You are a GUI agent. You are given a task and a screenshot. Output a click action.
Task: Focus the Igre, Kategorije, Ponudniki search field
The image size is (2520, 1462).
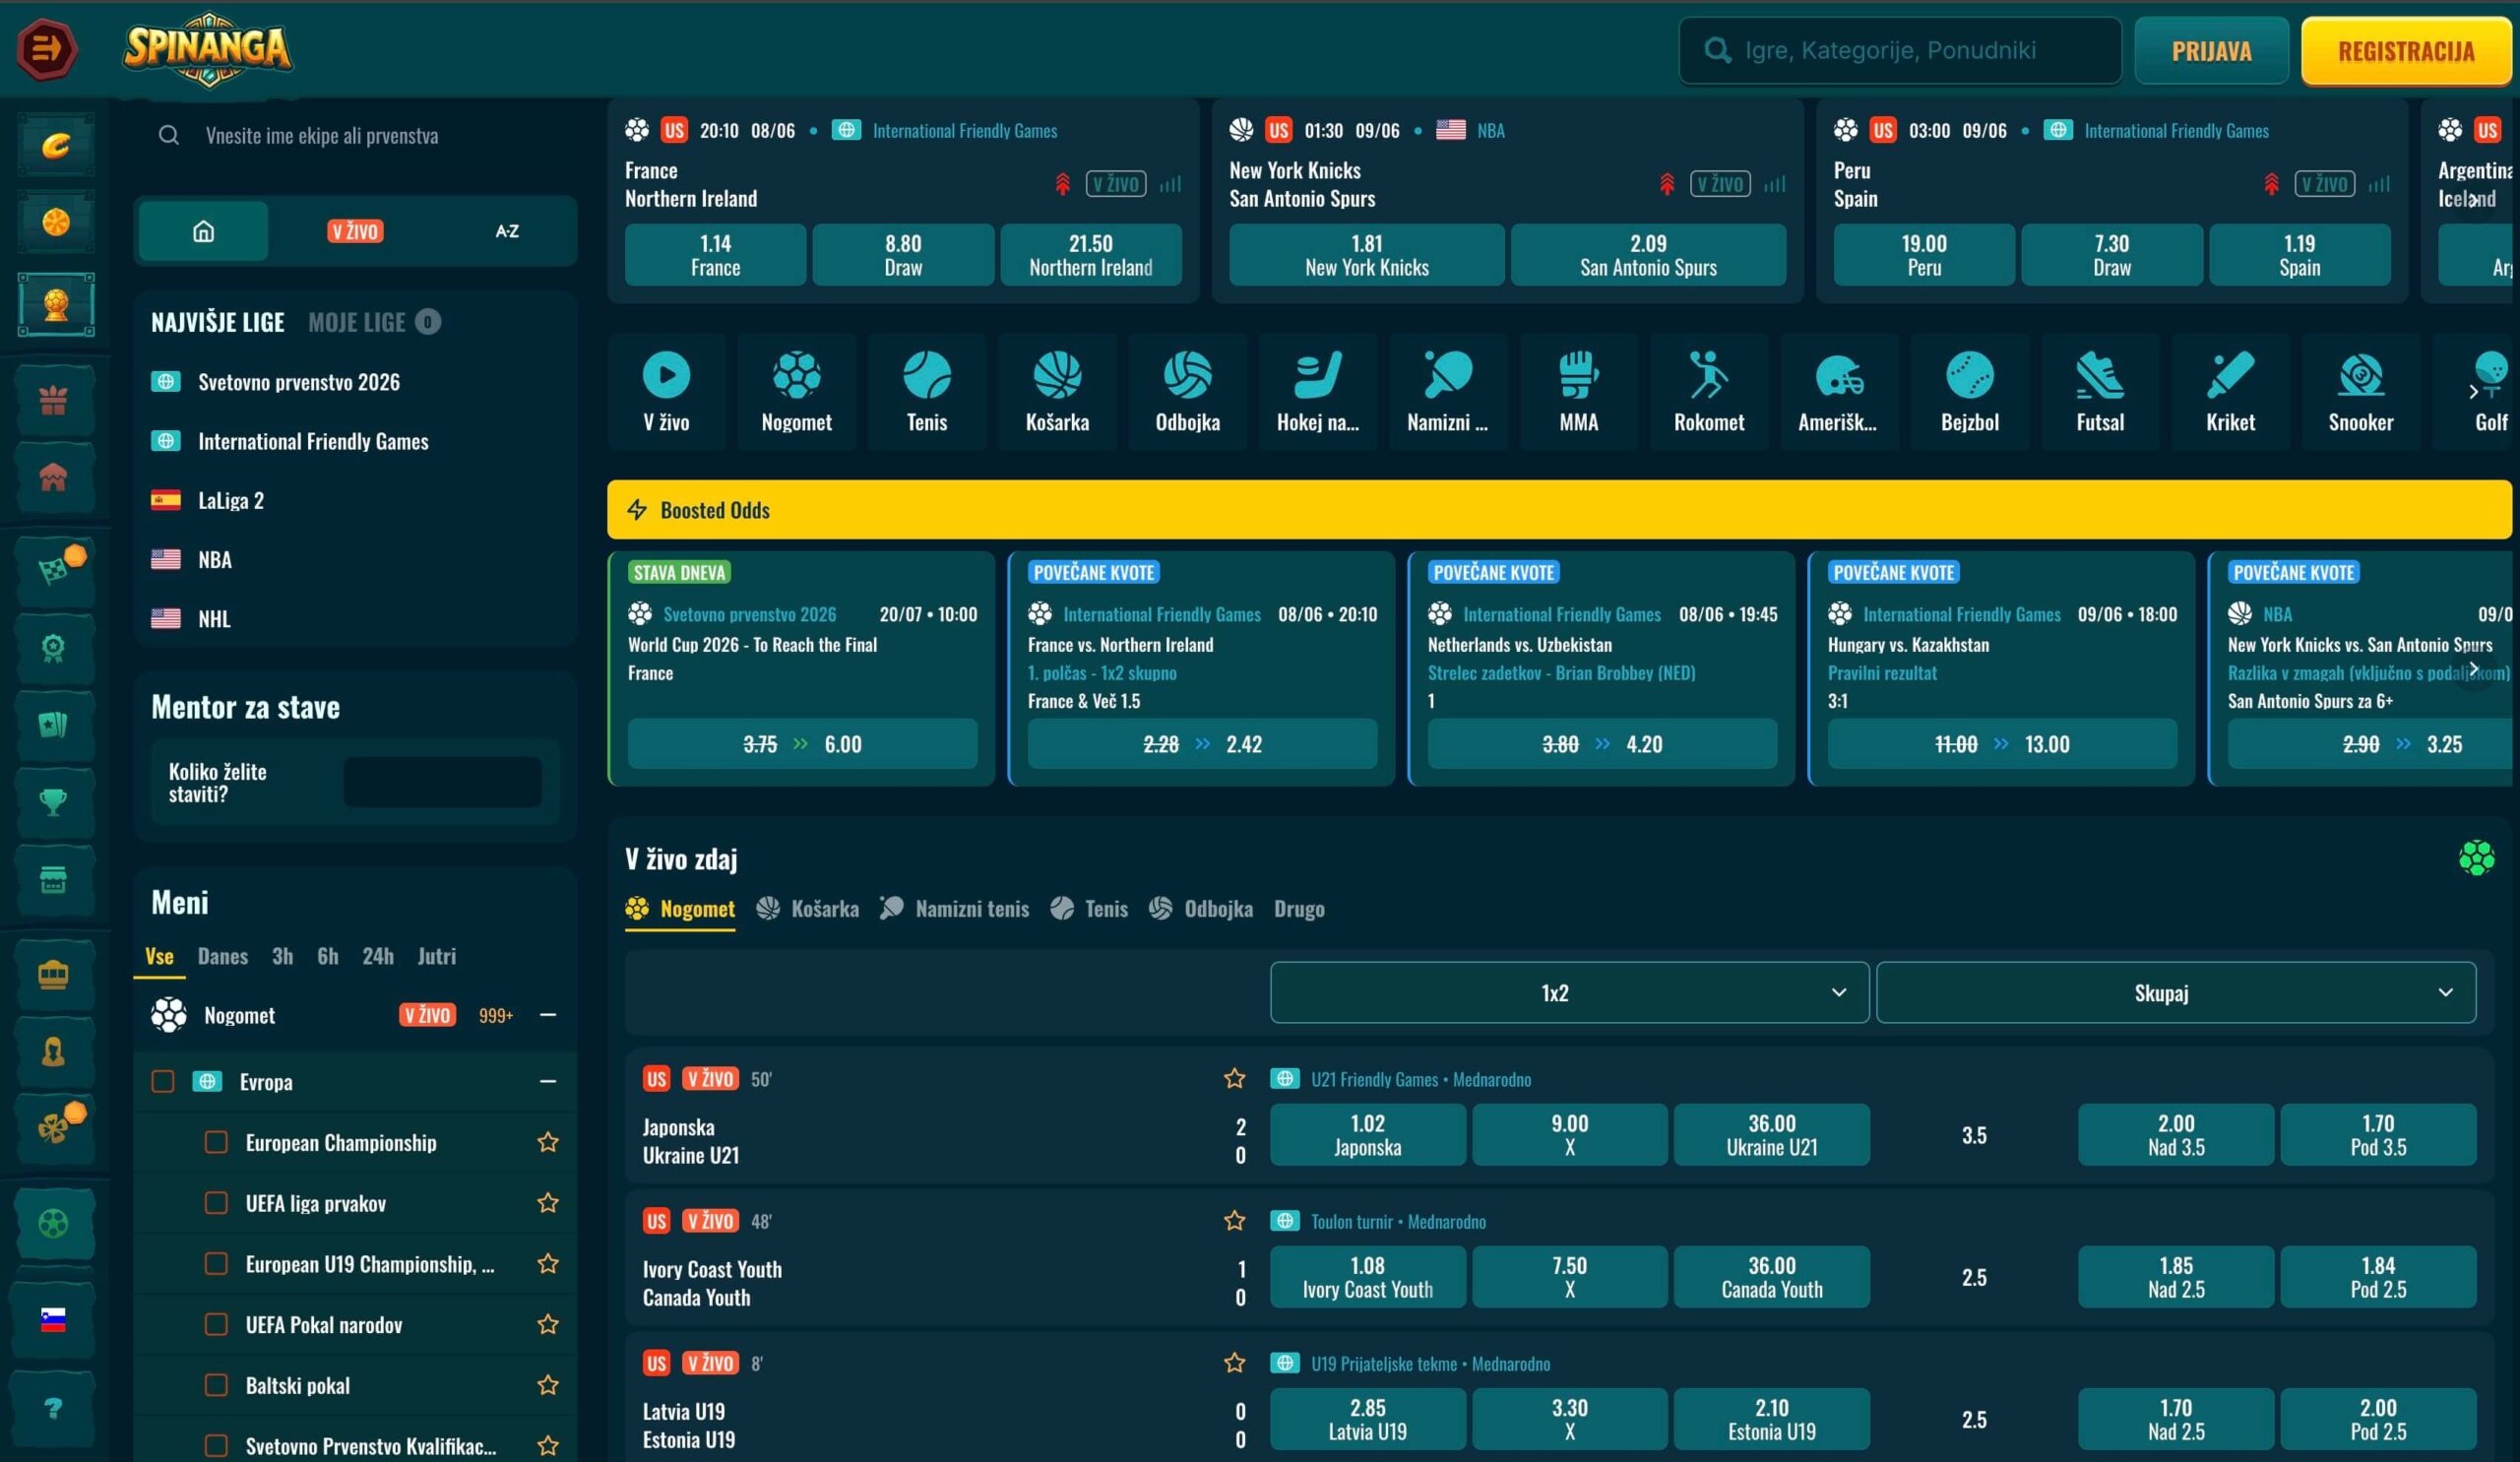point(1900,50)
